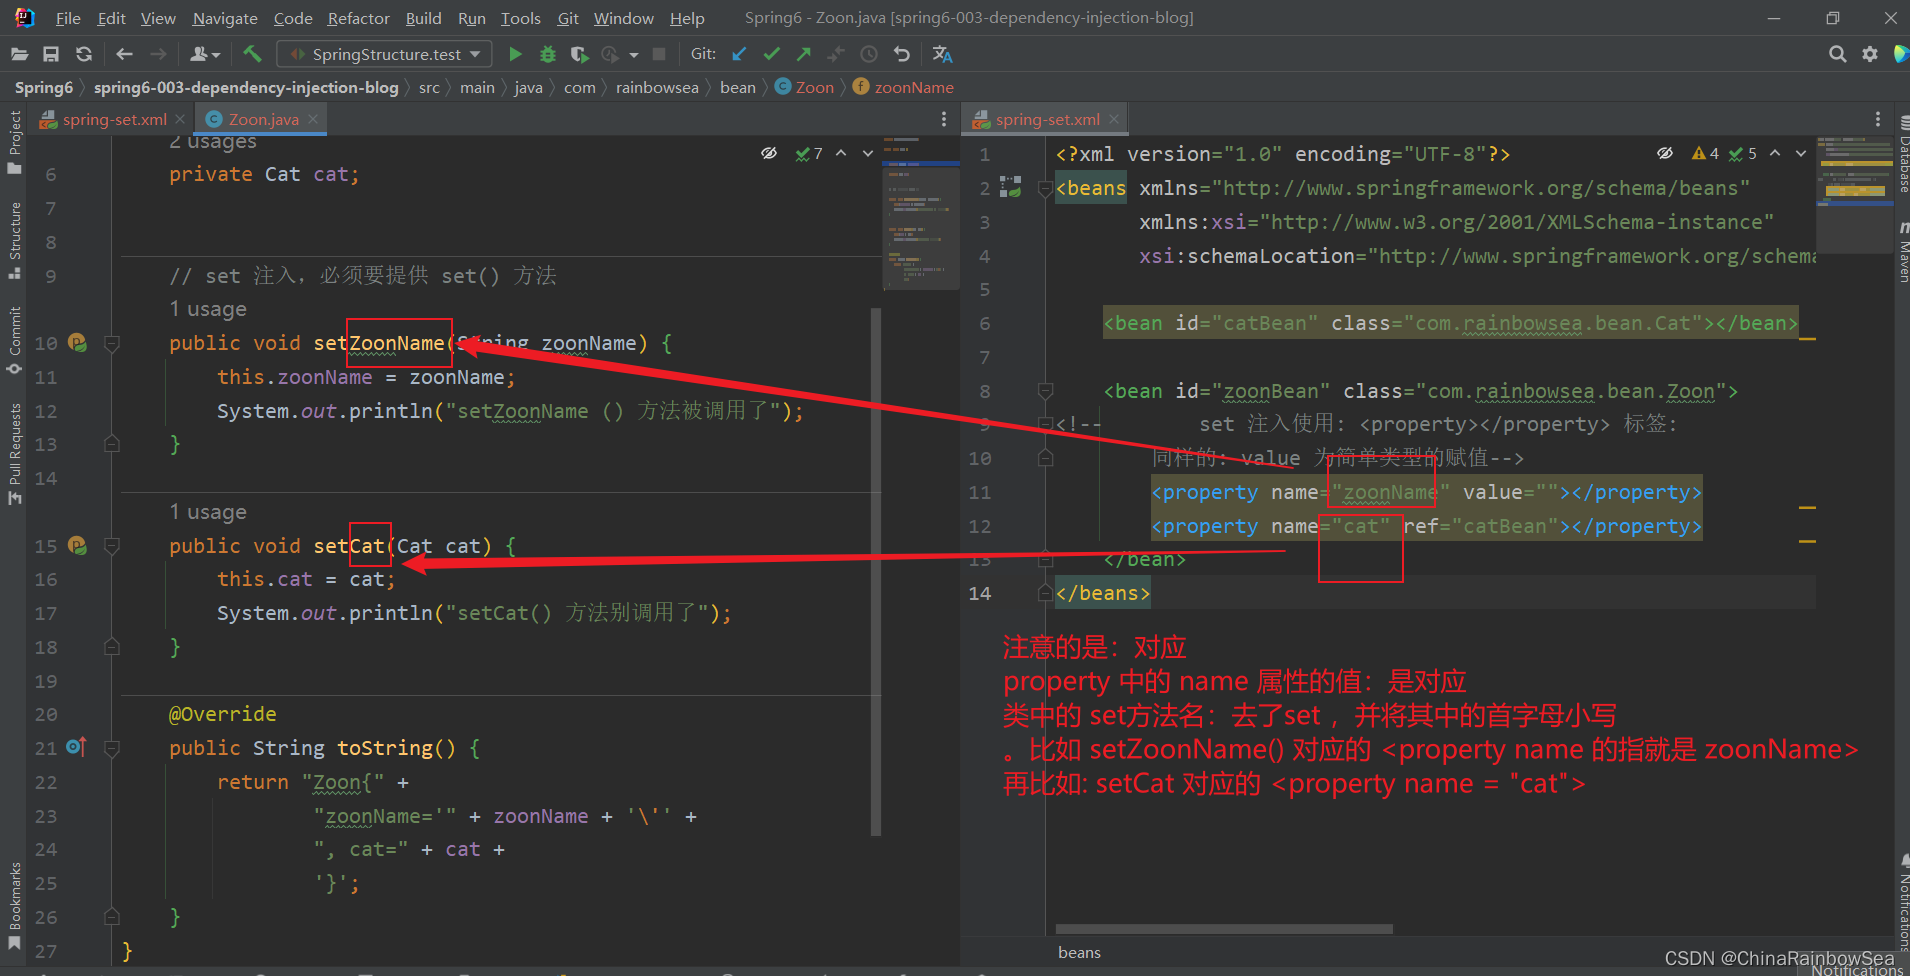Click '1 usage' hint above setZoonName
This screenshot has height=976, width=1910.
(208, 309)
